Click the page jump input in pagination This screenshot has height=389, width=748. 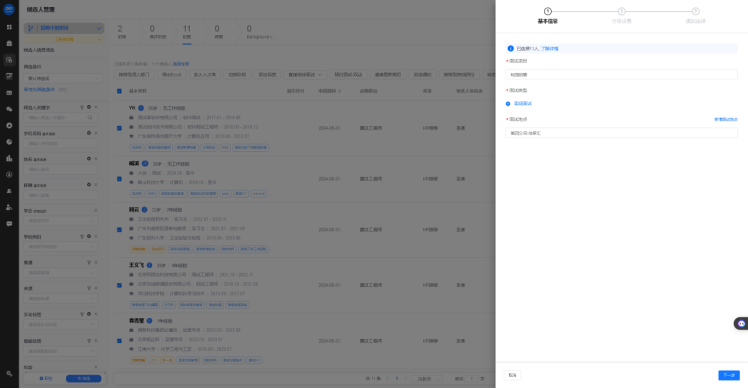point(471,378)
